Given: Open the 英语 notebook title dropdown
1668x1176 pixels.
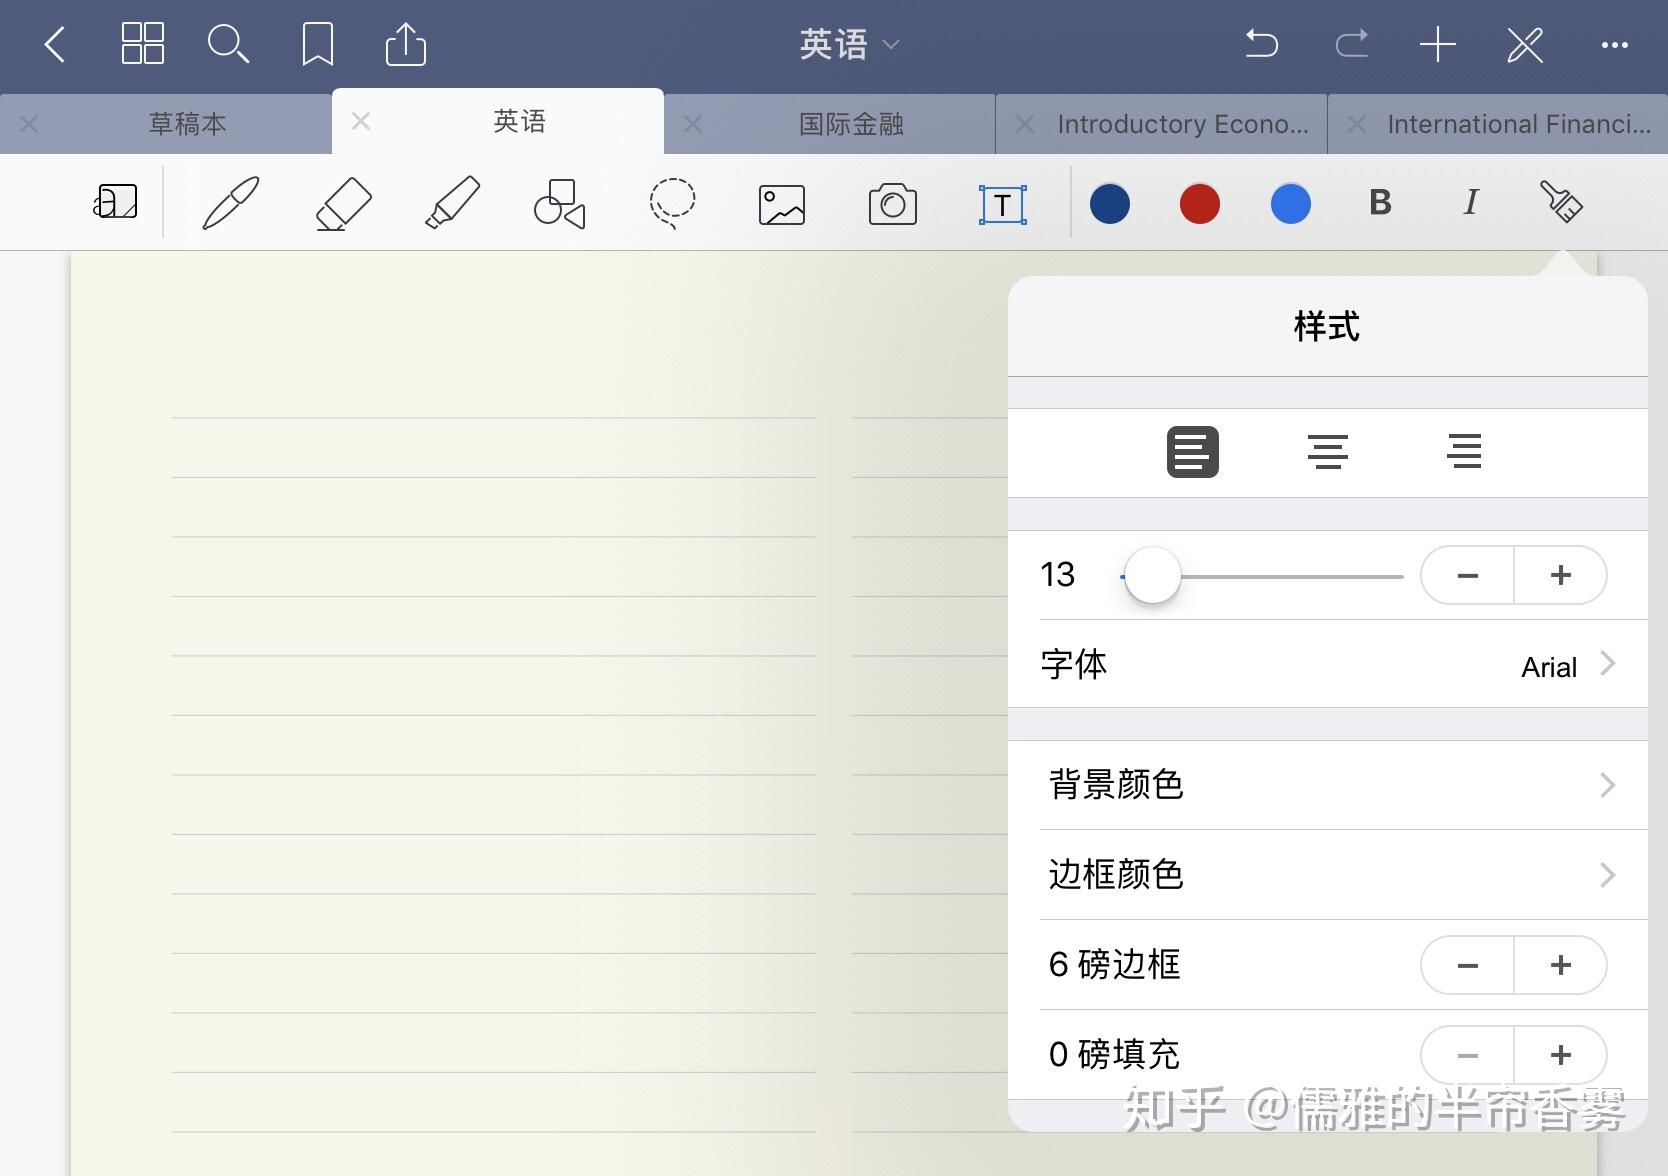Looking at the screenshot, I should coord(850,44).
